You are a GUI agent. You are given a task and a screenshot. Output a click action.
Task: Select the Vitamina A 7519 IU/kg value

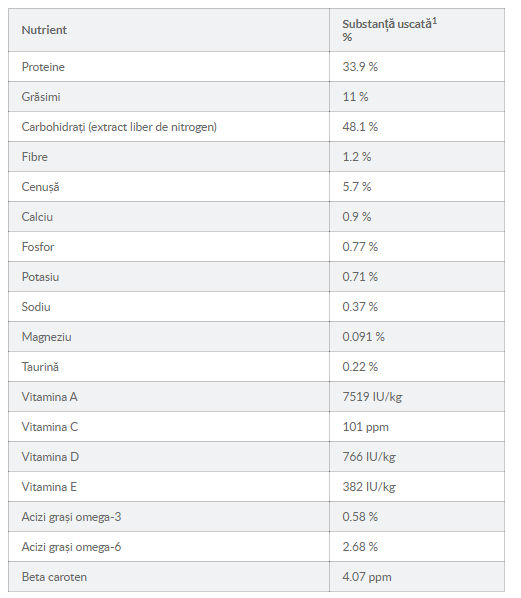click(372, 397)
